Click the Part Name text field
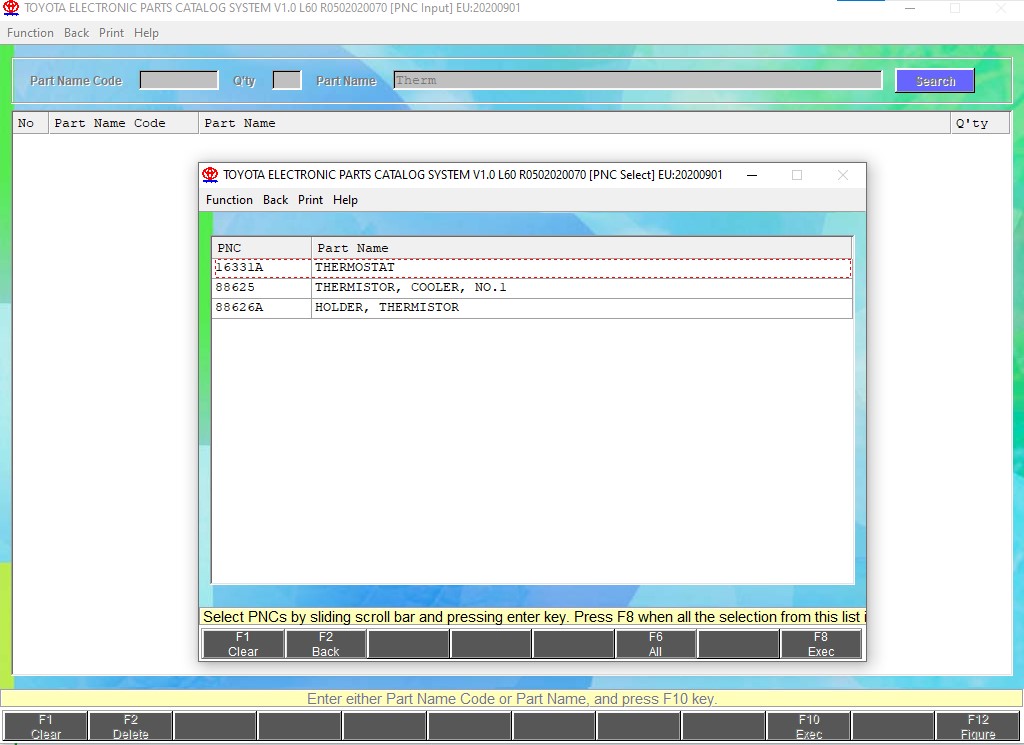Viewport: 1024px width, 745px height. point(637,80)
